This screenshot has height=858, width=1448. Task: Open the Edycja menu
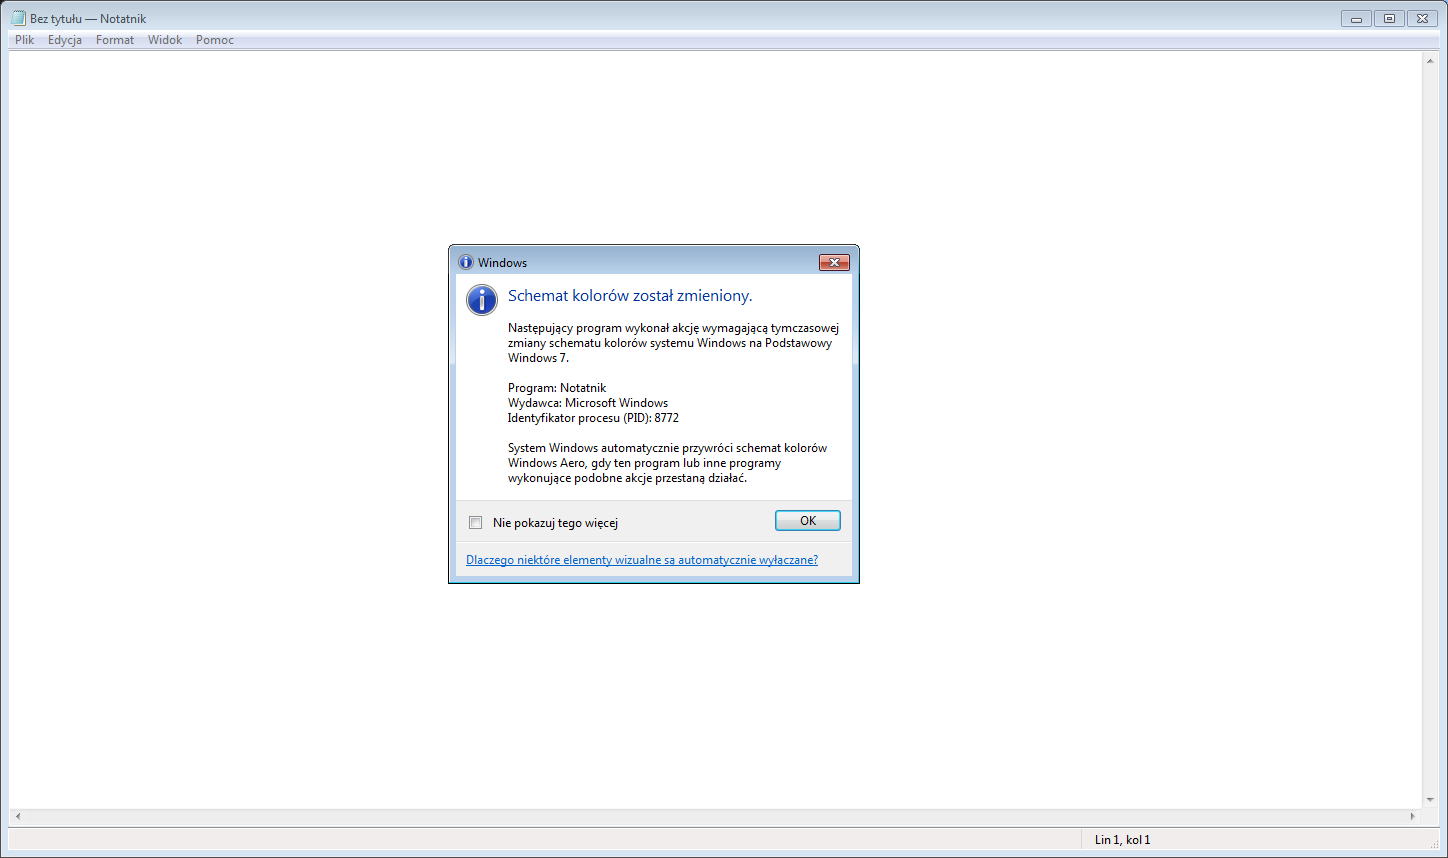point(65,40)
